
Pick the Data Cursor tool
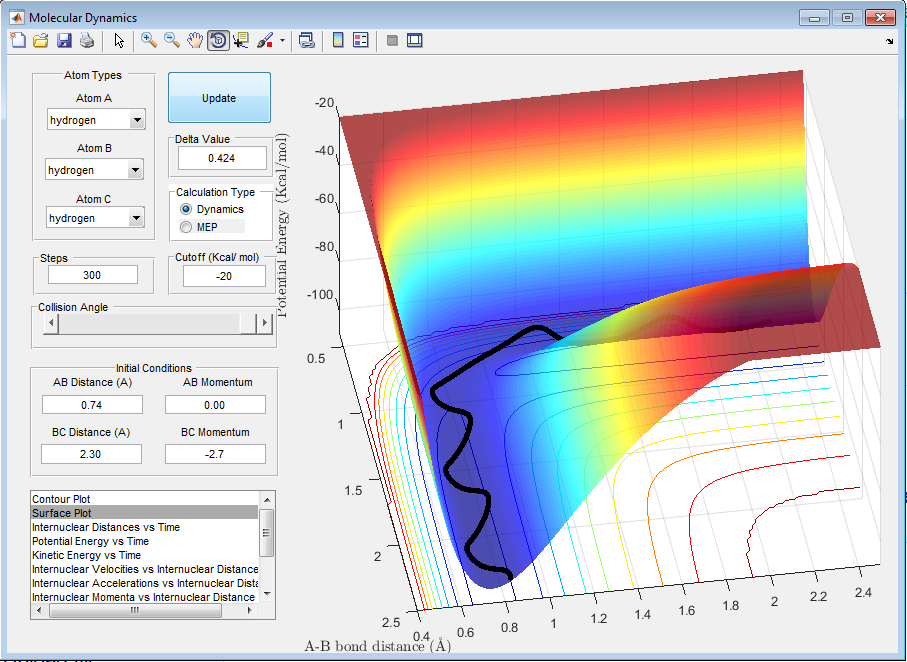[x=241, y=41]
